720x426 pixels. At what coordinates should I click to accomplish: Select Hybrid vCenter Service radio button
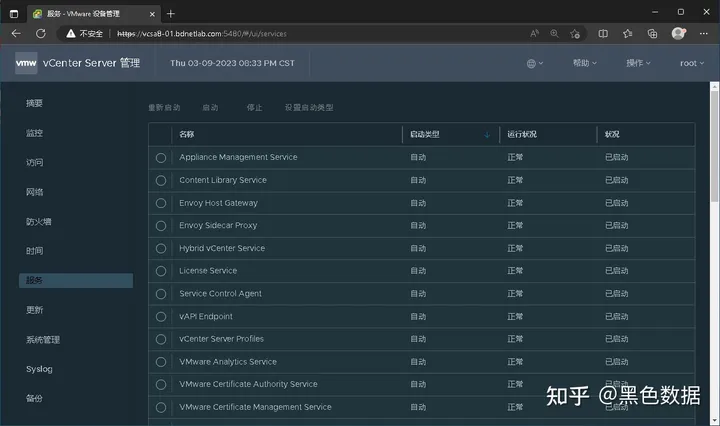tap(161, 248)
